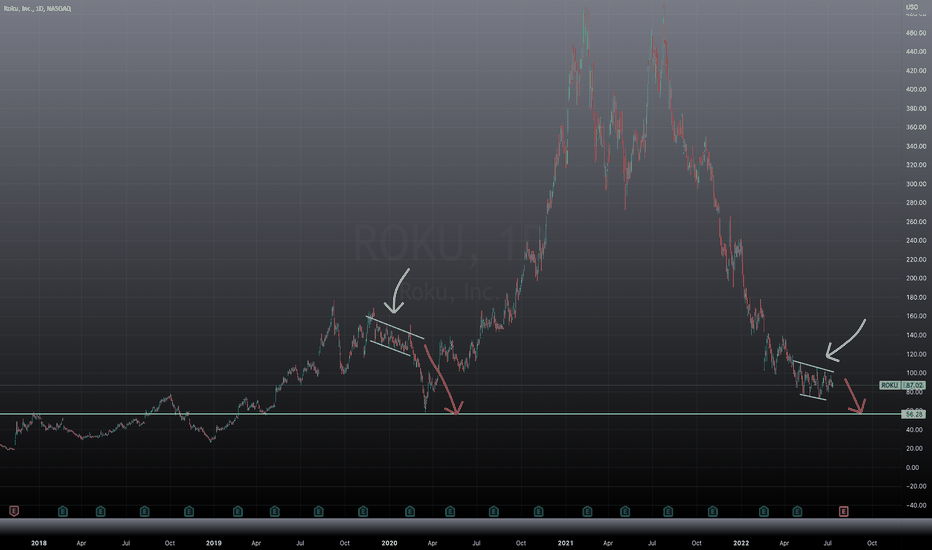
Task: Click the 2019 year label on the time axis
Action: pyautogui.click(x=213, y=543)
